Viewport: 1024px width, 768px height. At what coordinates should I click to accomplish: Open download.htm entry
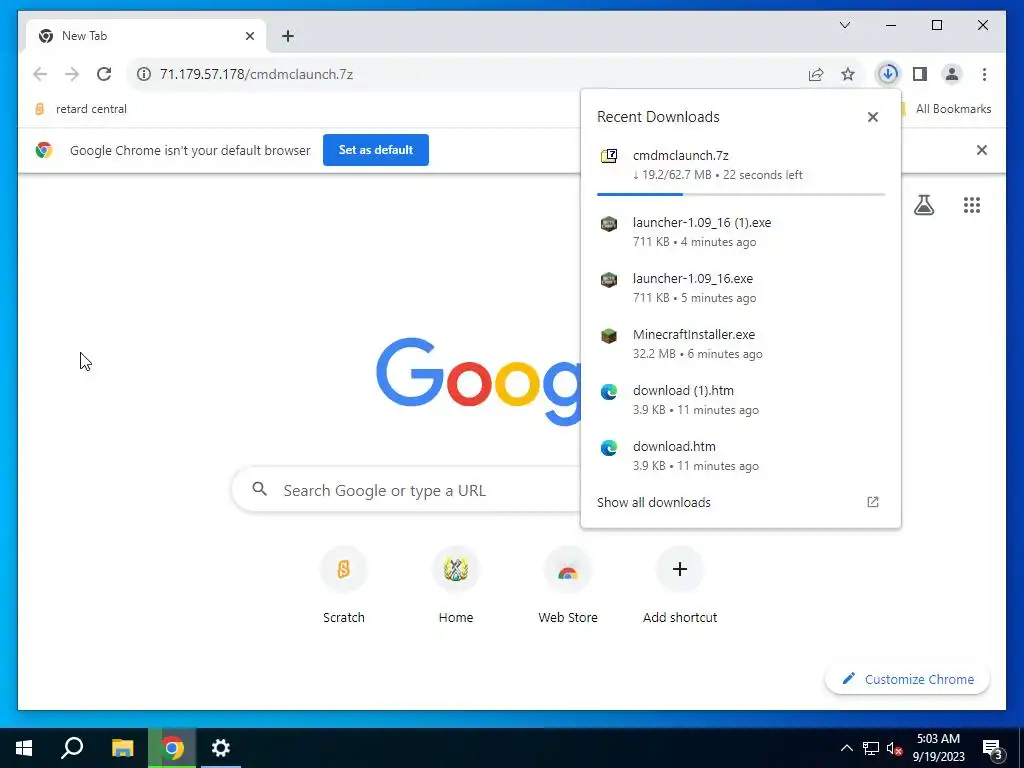tap(741, 456)
